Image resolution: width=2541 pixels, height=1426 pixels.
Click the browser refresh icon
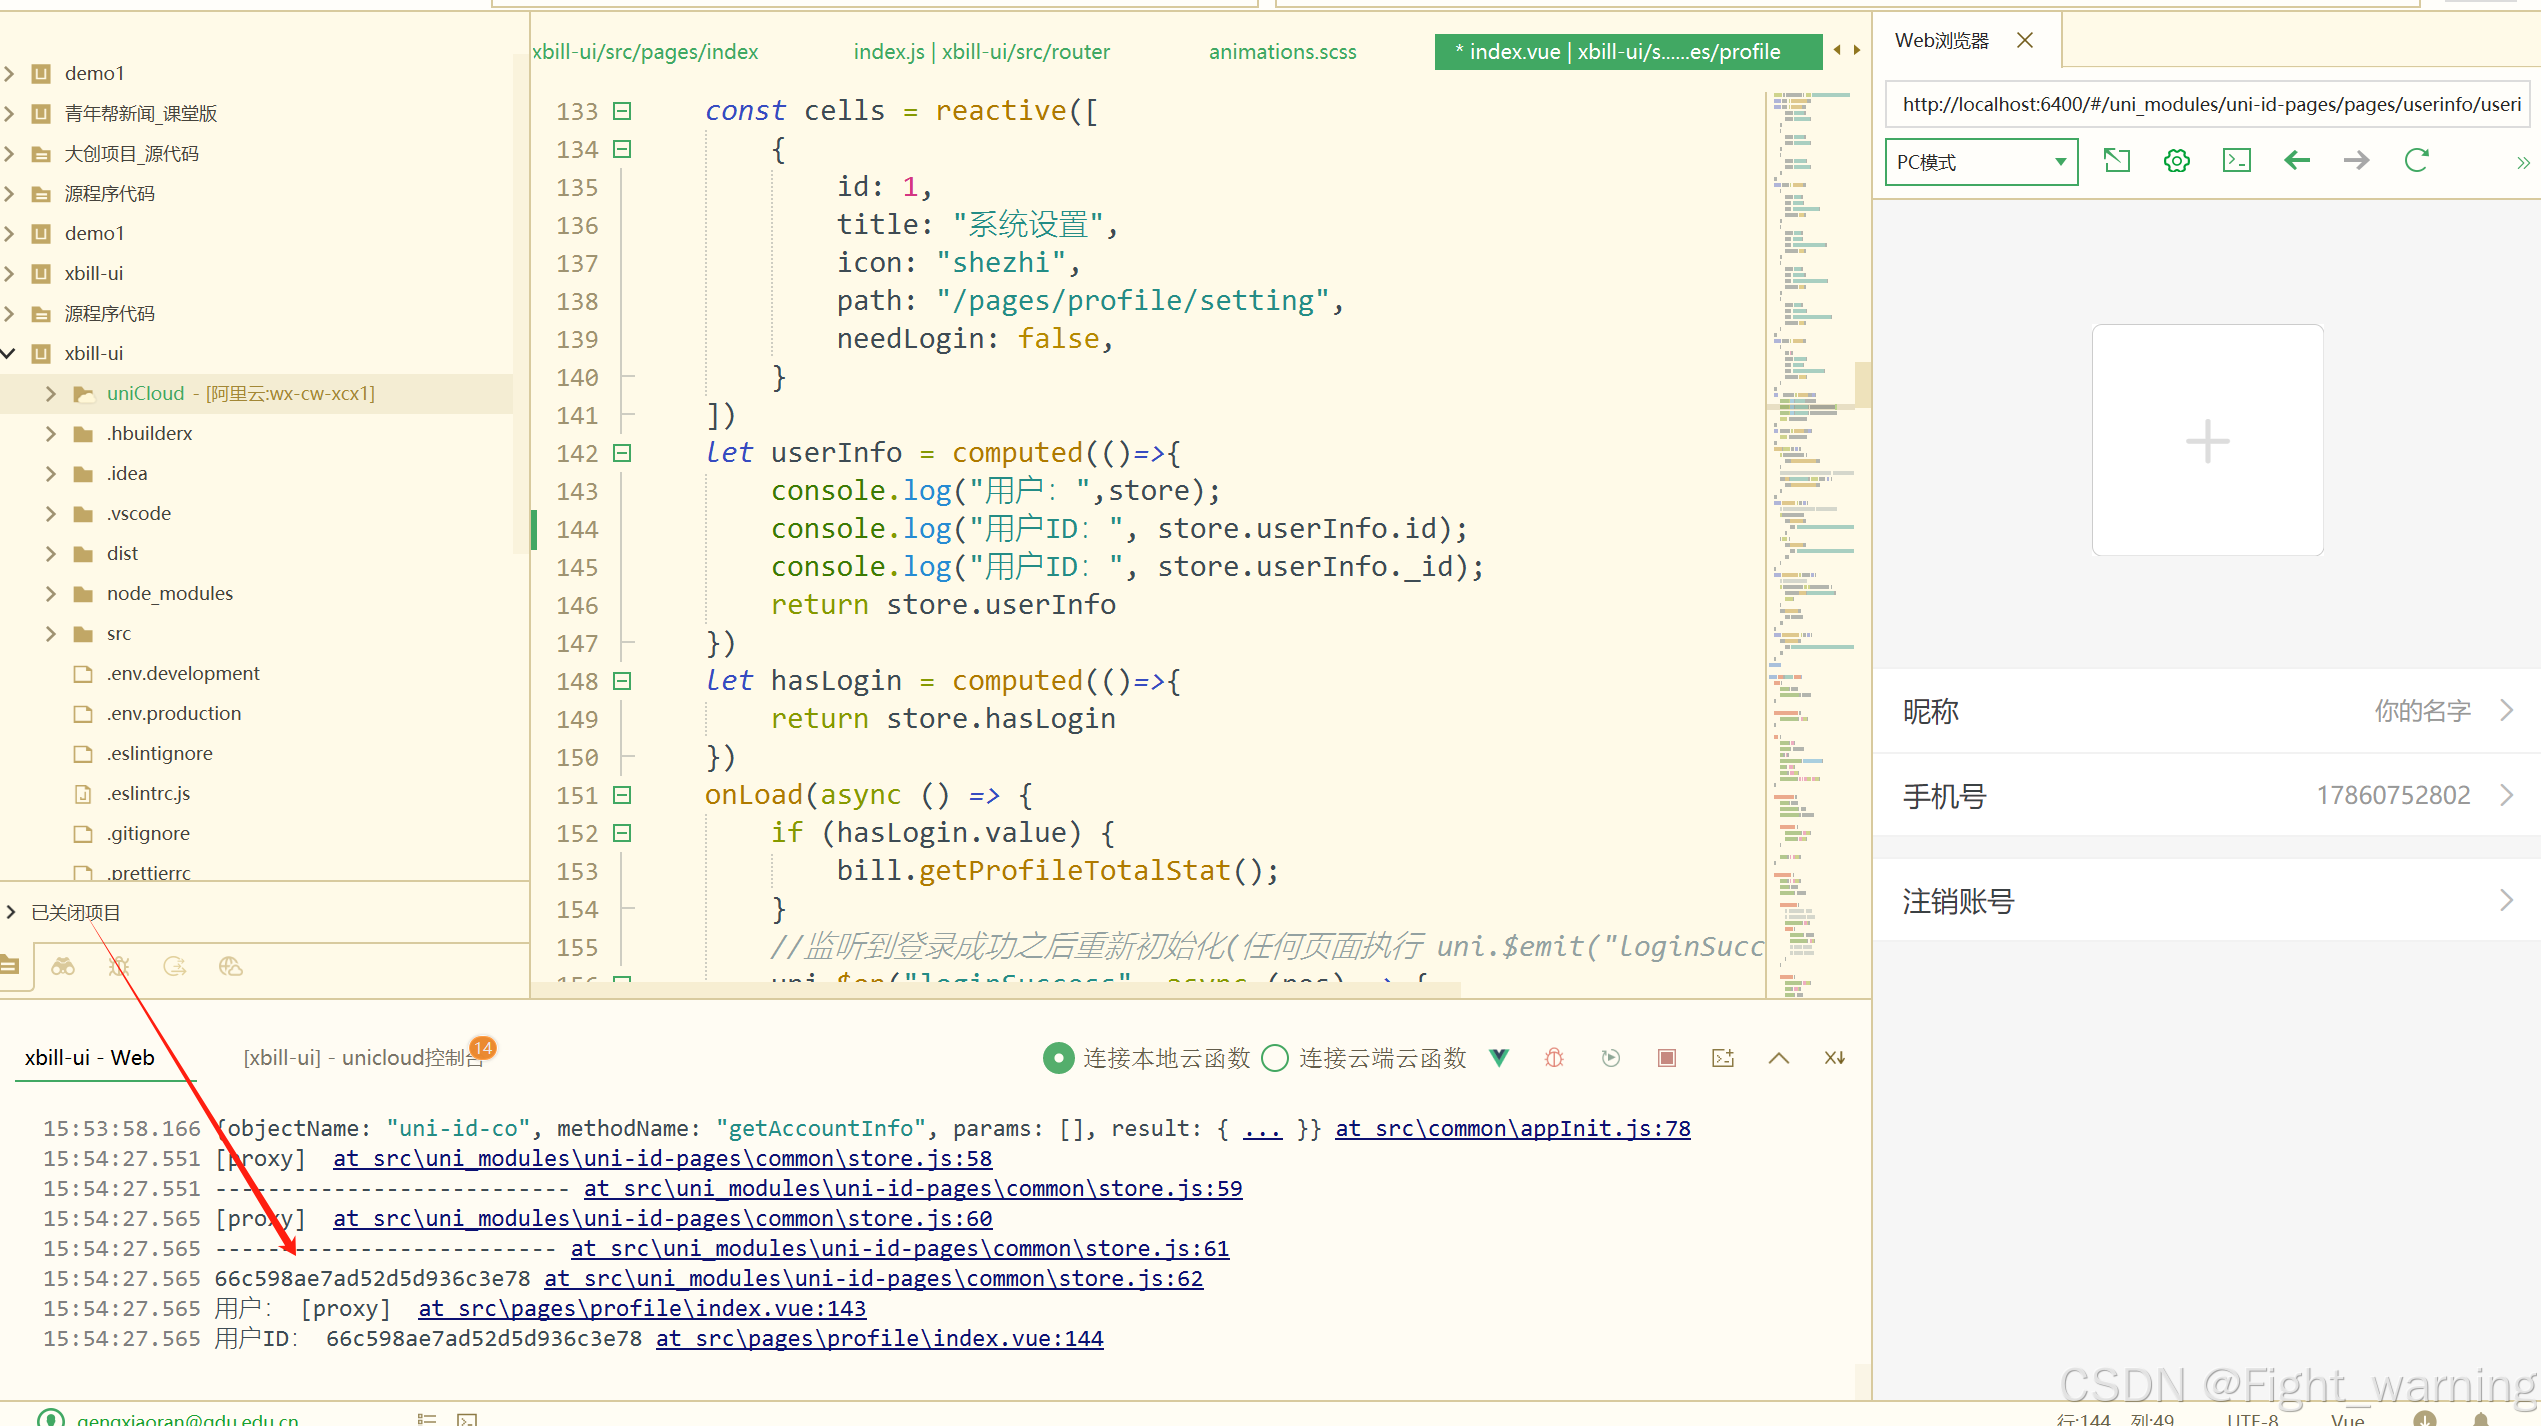[2416, 161]
